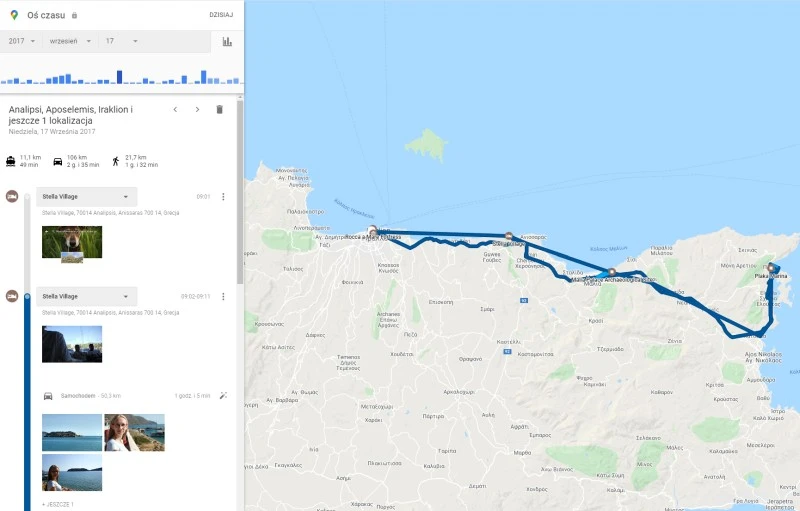Open the bar chart statistics icon
800x511 pixels.
click(227, 42)
